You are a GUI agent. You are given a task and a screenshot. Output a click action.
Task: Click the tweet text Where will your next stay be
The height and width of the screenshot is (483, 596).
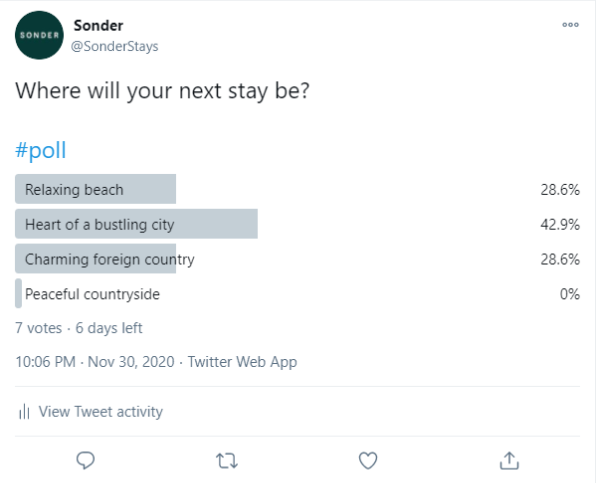[x=162, y=91]
